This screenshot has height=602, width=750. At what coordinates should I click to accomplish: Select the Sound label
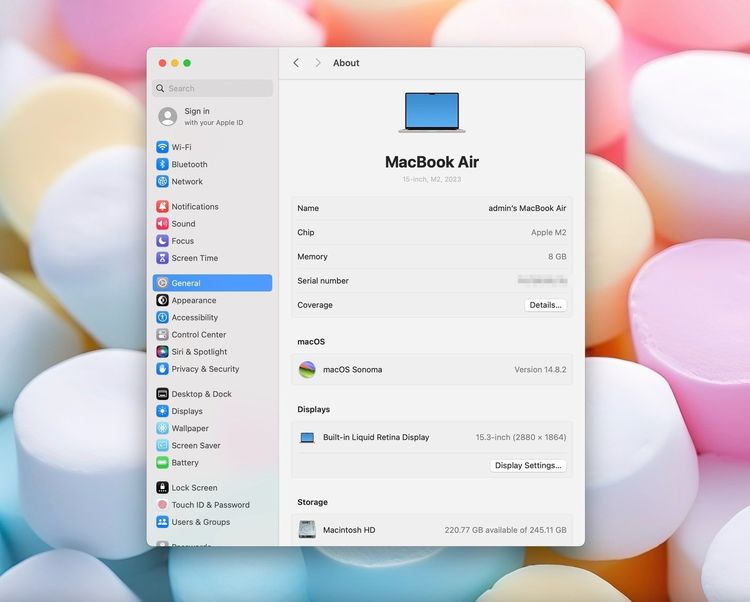tap(183, 223)
